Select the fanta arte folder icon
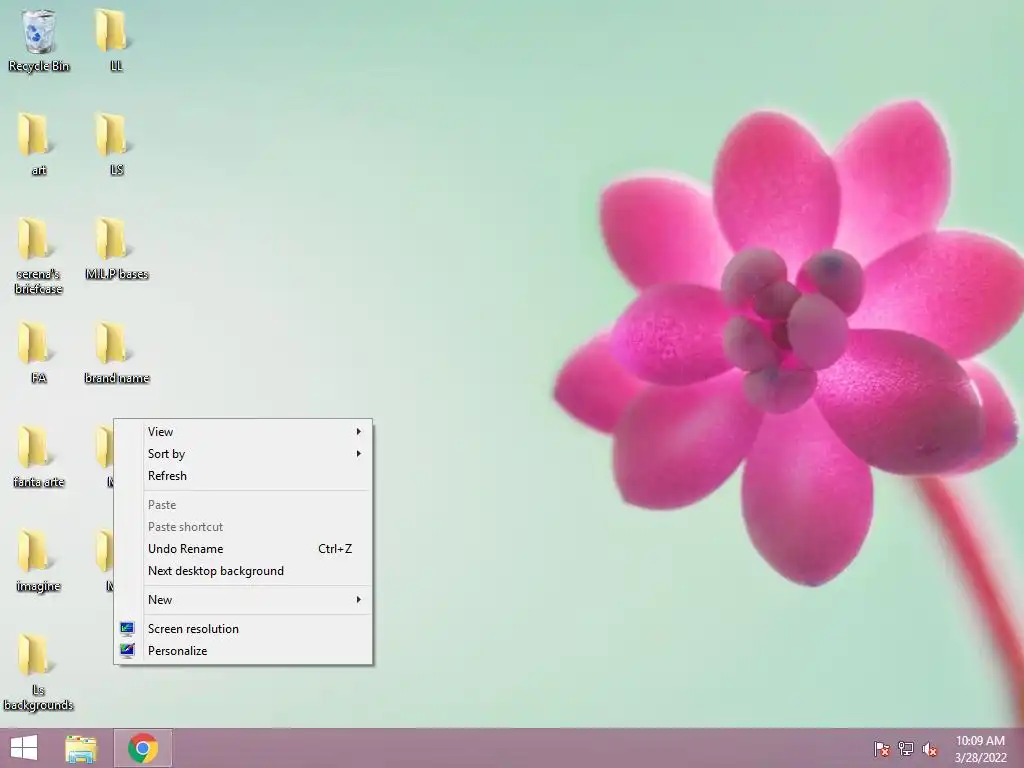Image resolution: width=1024 pixels, height=768 pixels. click(39, 456)
